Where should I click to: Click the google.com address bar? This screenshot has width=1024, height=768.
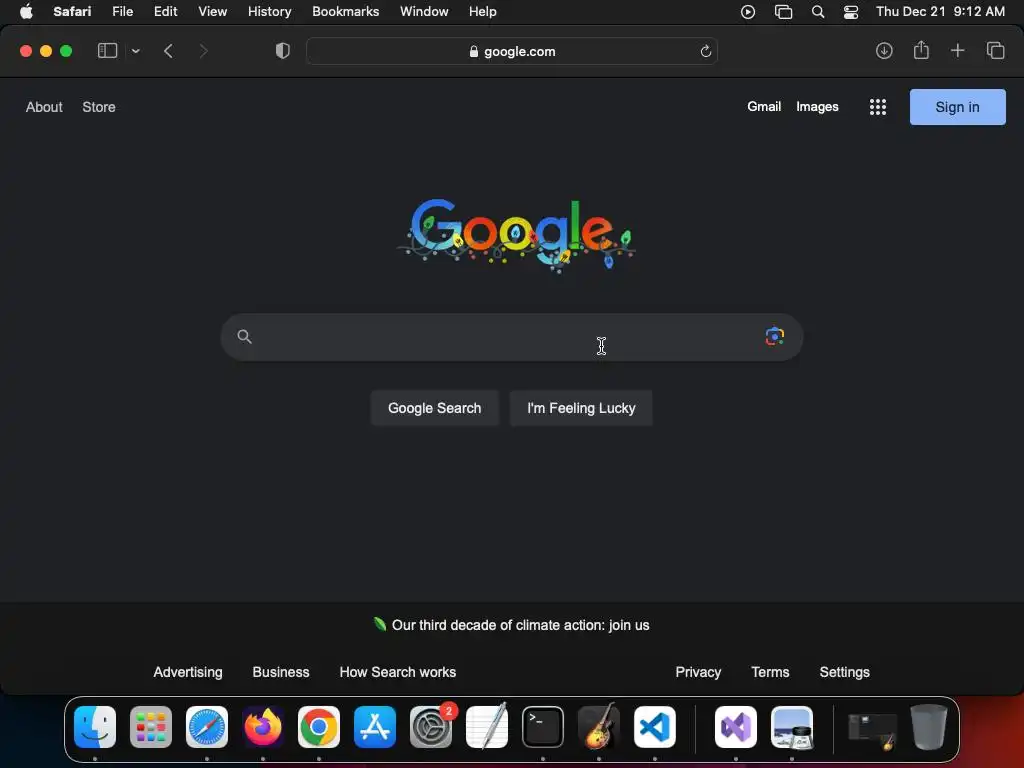512,51
